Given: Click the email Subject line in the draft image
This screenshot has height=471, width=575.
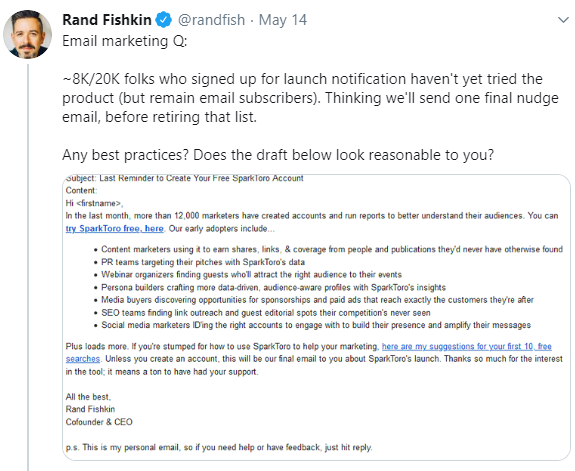Looking at the screenshot, I should (184, 178).
